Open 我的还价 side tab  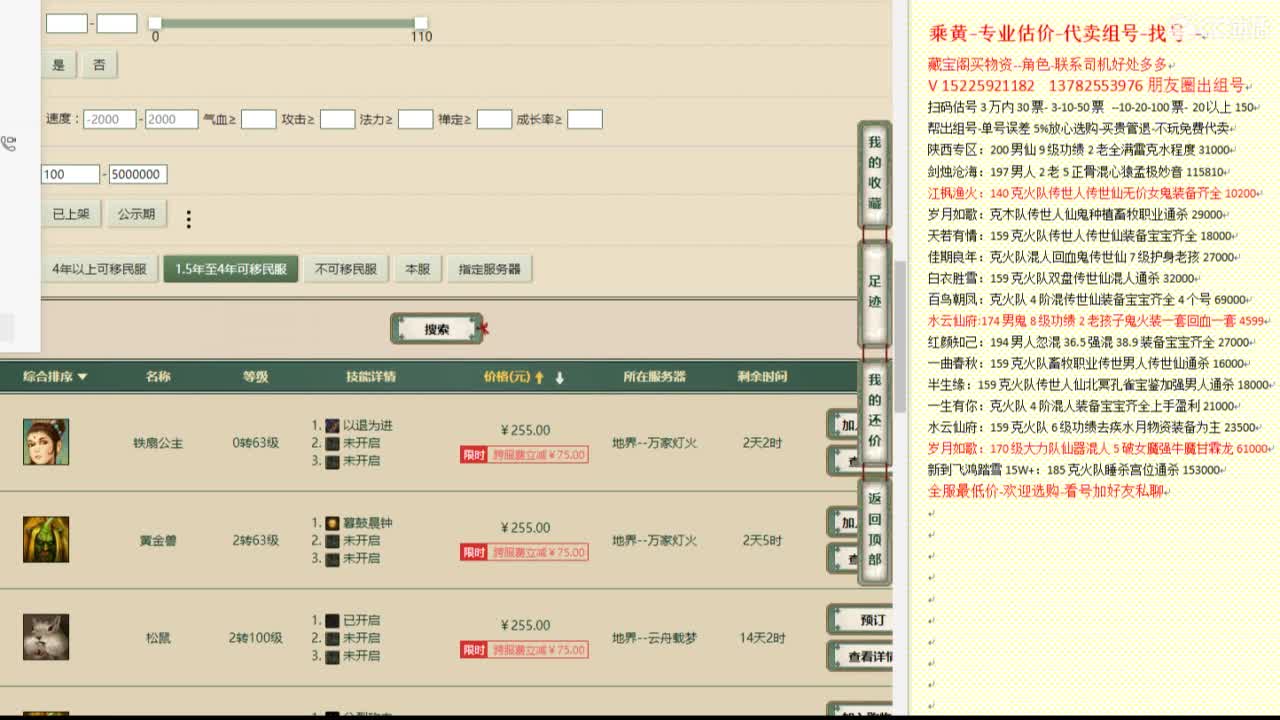875,411
